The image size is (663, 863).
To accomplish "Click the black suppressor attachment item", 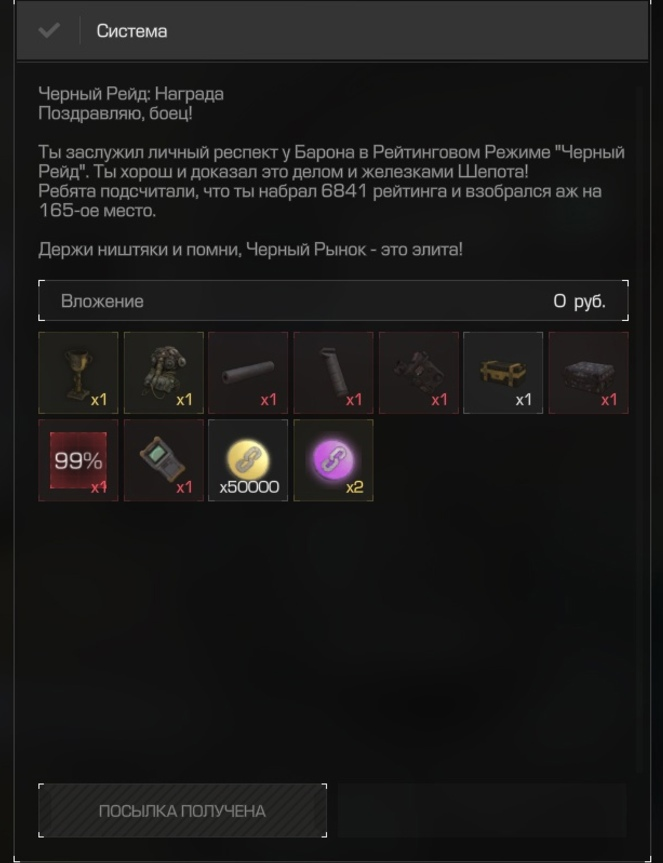I will [248, 373].
